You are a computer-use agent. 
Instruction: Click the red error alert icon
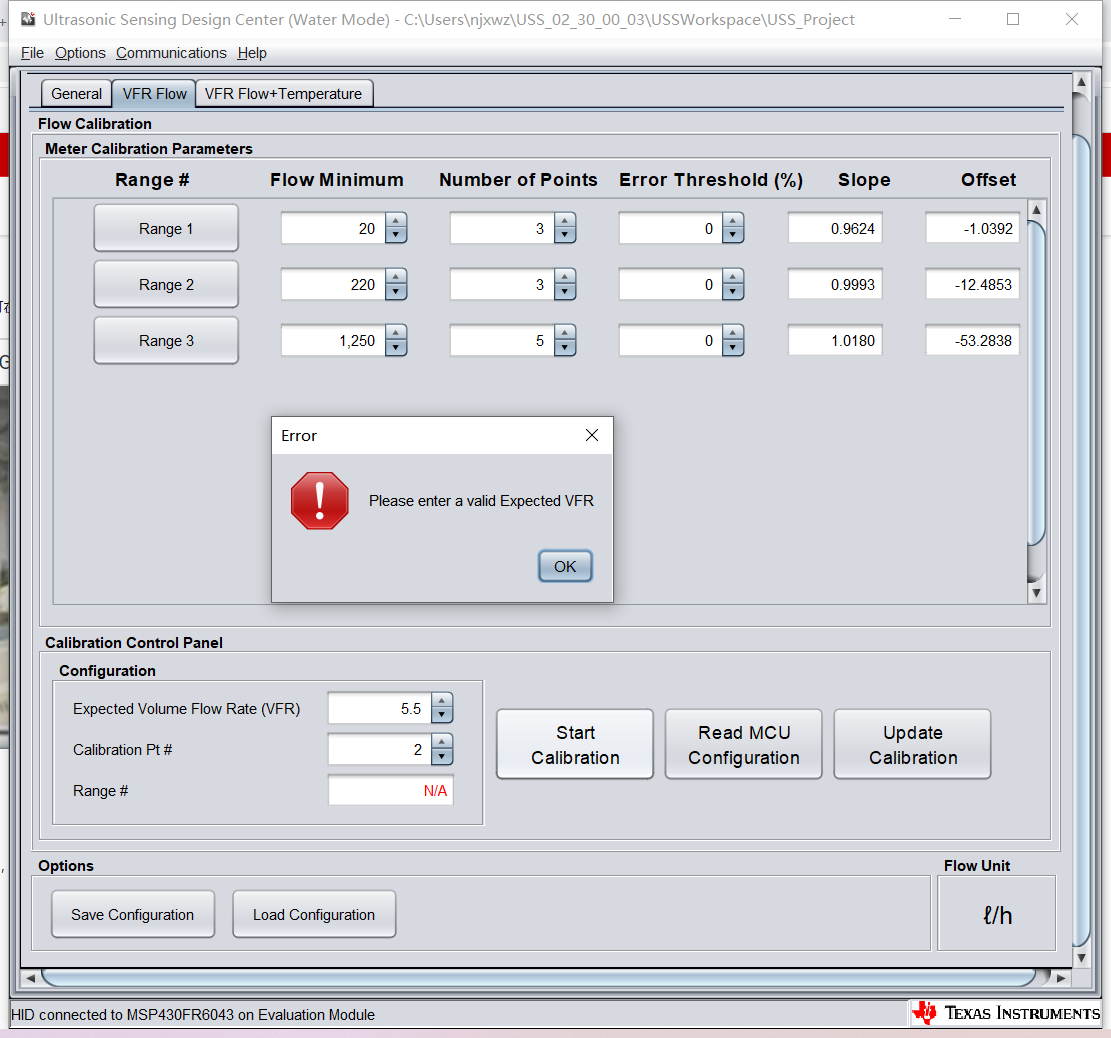(320, 501)
